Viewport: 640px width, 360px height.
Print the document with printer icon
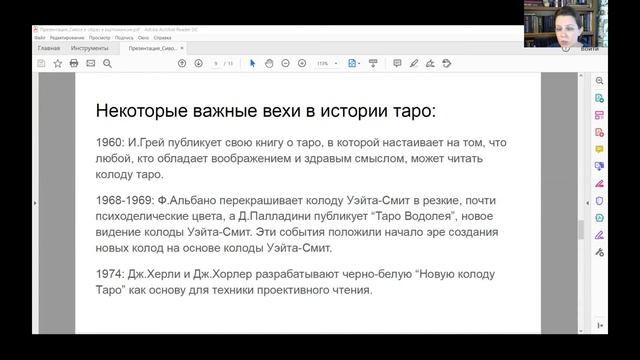(74, 63)
